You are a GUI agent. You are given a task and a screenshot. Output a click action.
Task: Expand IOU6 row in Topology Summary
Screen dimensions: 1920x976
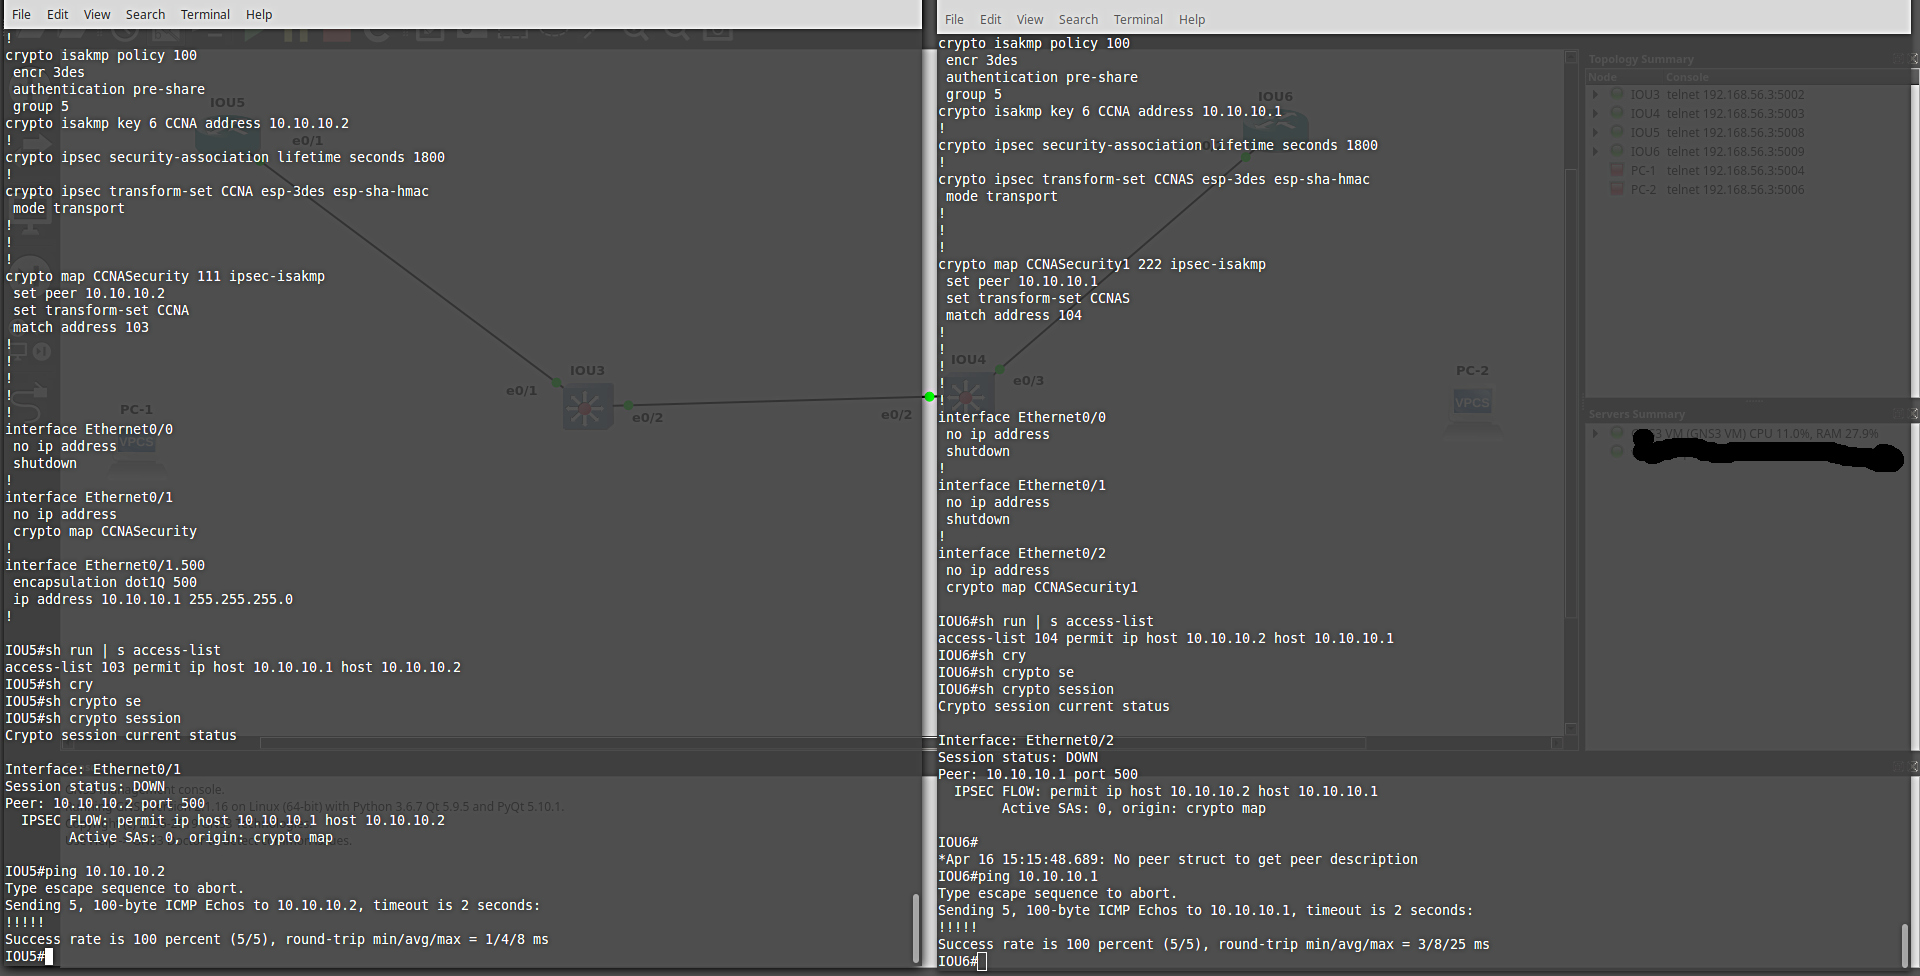point(1595,152)
